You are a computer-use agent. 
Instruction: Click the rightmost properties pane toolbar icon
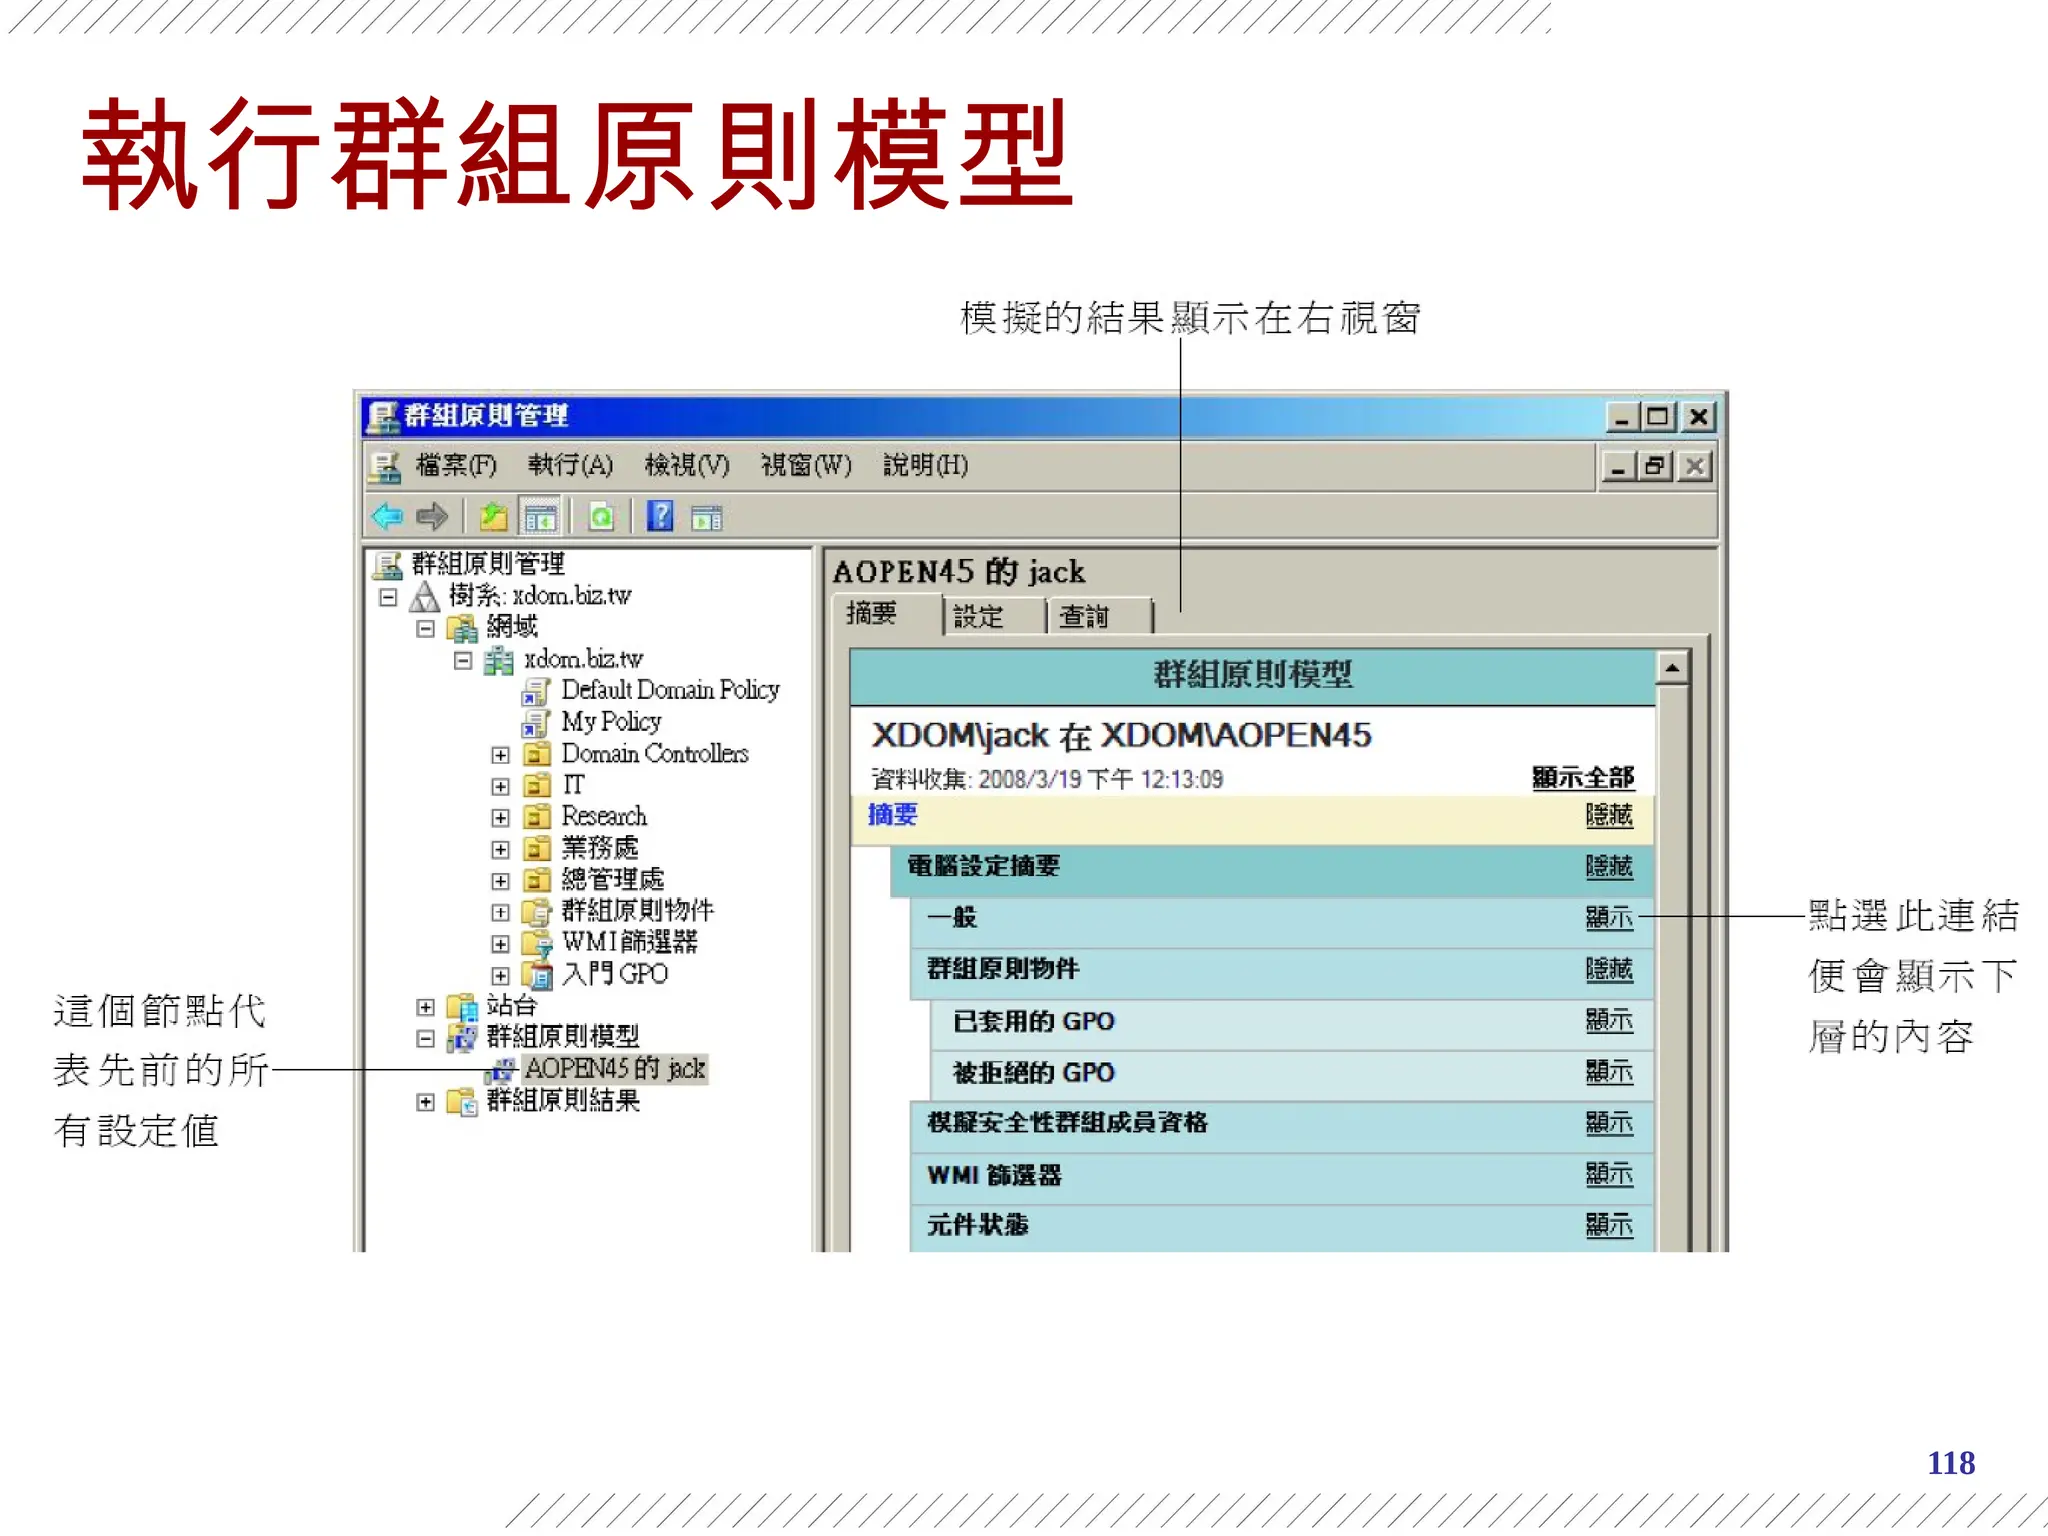pos(707,518)
